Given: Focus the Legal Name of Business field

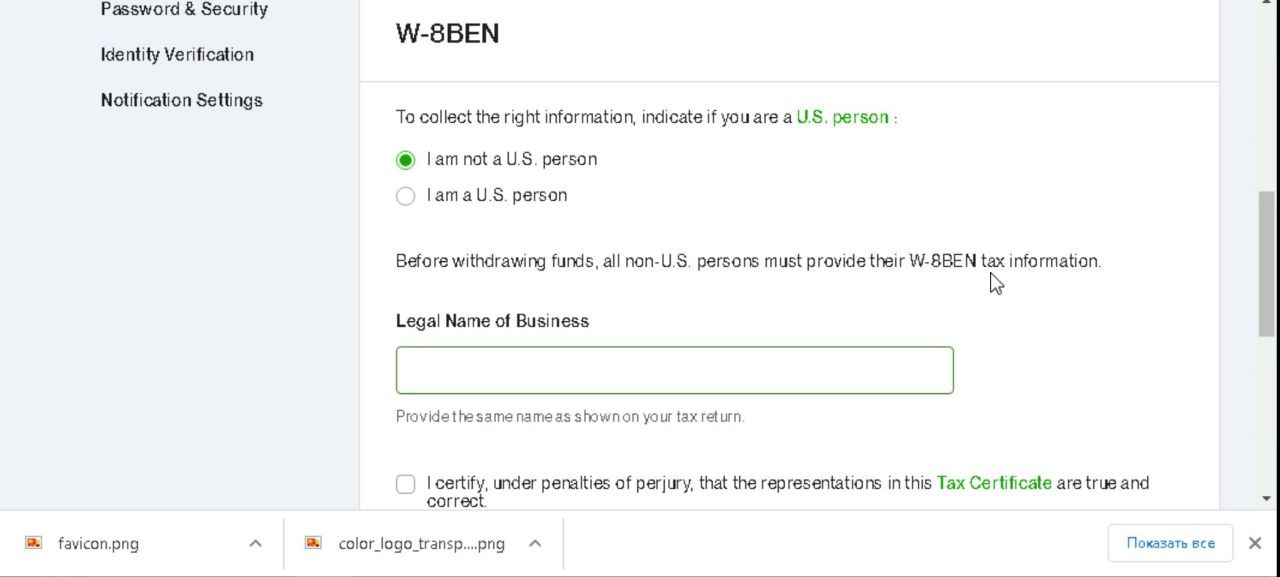Looking at the screenshot, I should pyautogui.click(x=675, y=370).
